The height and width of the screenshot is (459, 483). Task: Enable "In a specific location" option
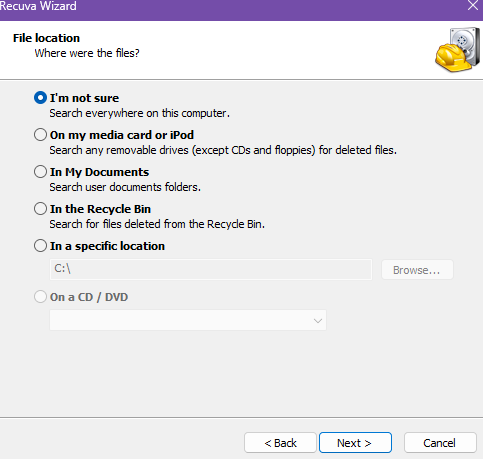[40, 246]
